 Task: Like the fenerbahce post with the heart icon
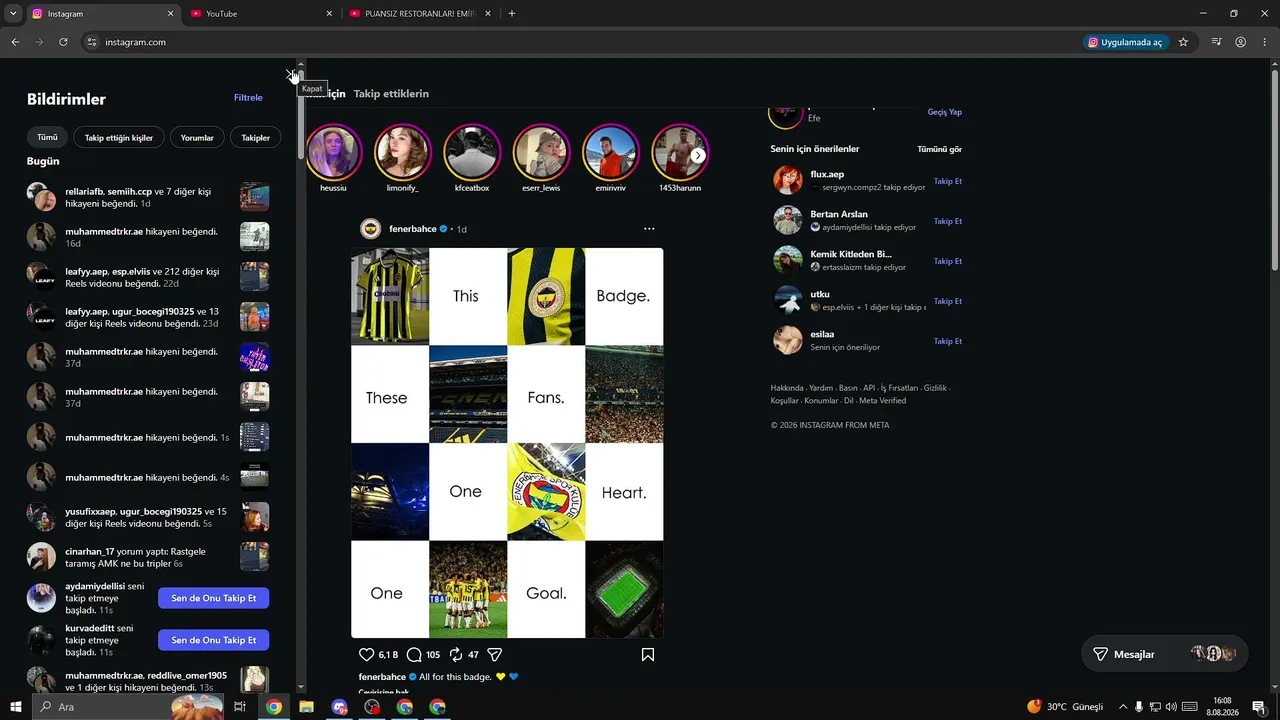tap(366, 655)
